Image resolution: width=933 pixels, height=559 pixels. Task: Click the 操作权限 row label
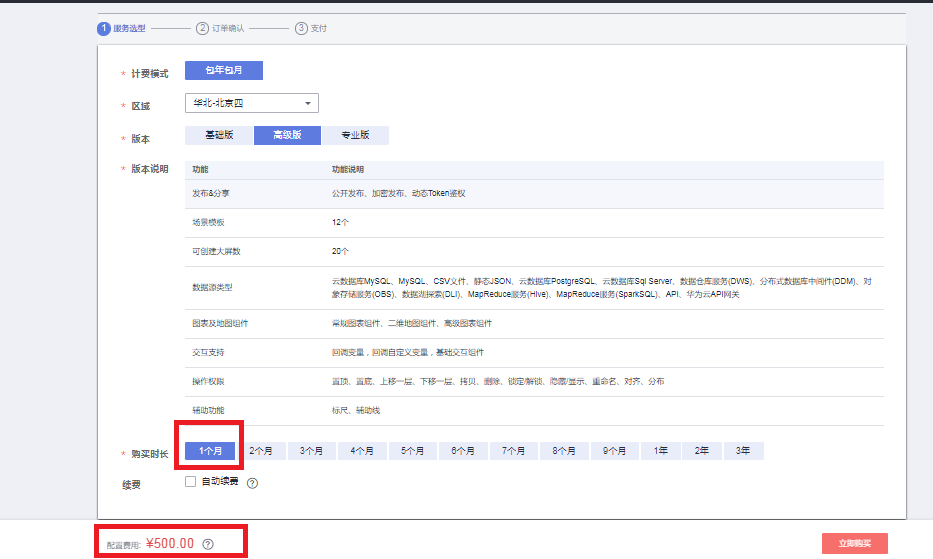[x=208, y=382]
